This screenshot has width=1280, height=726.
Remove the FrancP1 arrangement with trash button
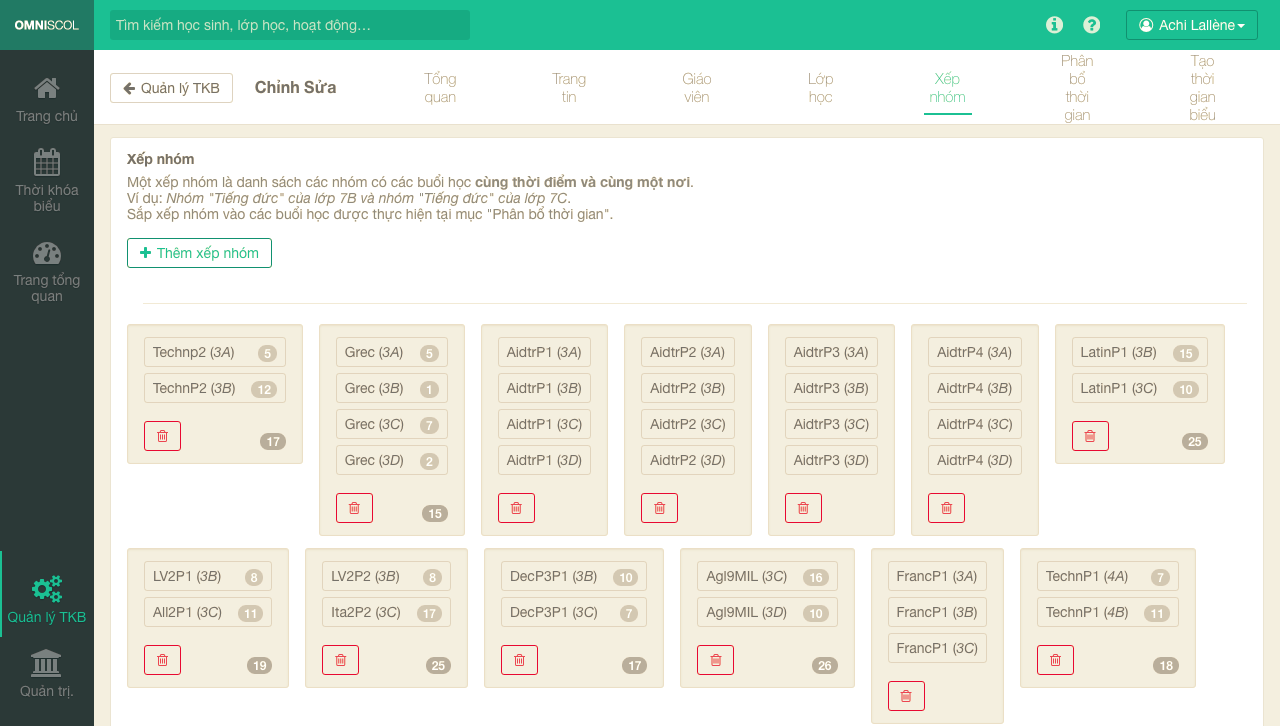click(906, 696)
